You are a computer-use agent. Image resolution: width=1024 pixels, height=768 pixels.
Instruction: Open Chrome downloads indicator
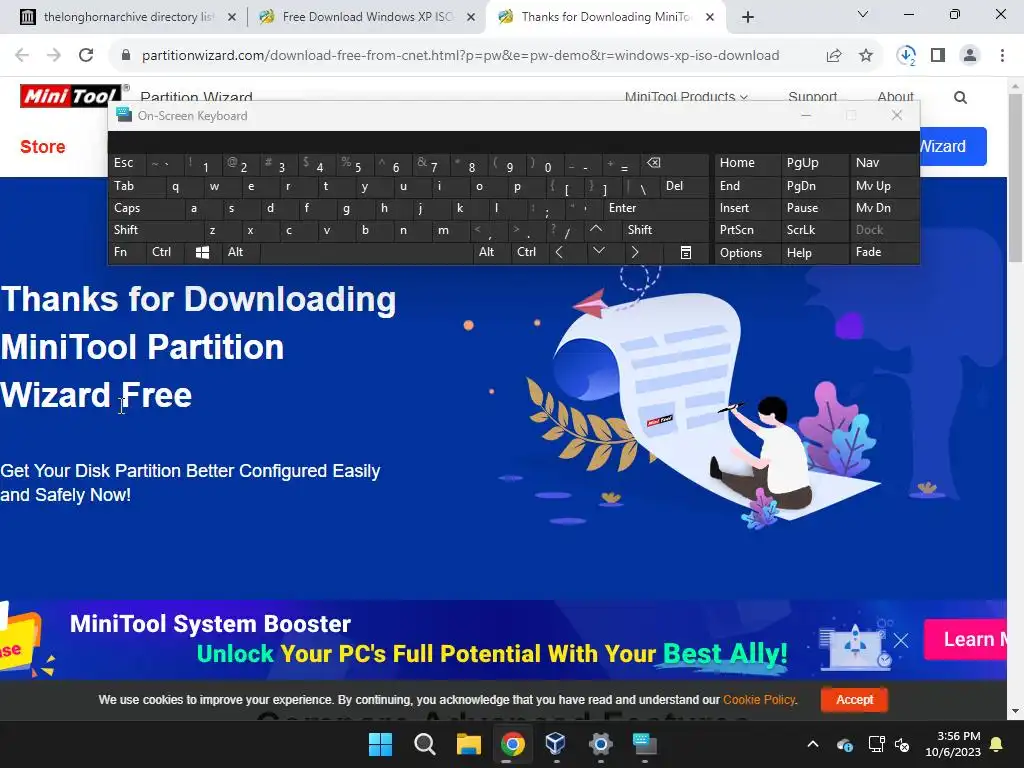906,56
